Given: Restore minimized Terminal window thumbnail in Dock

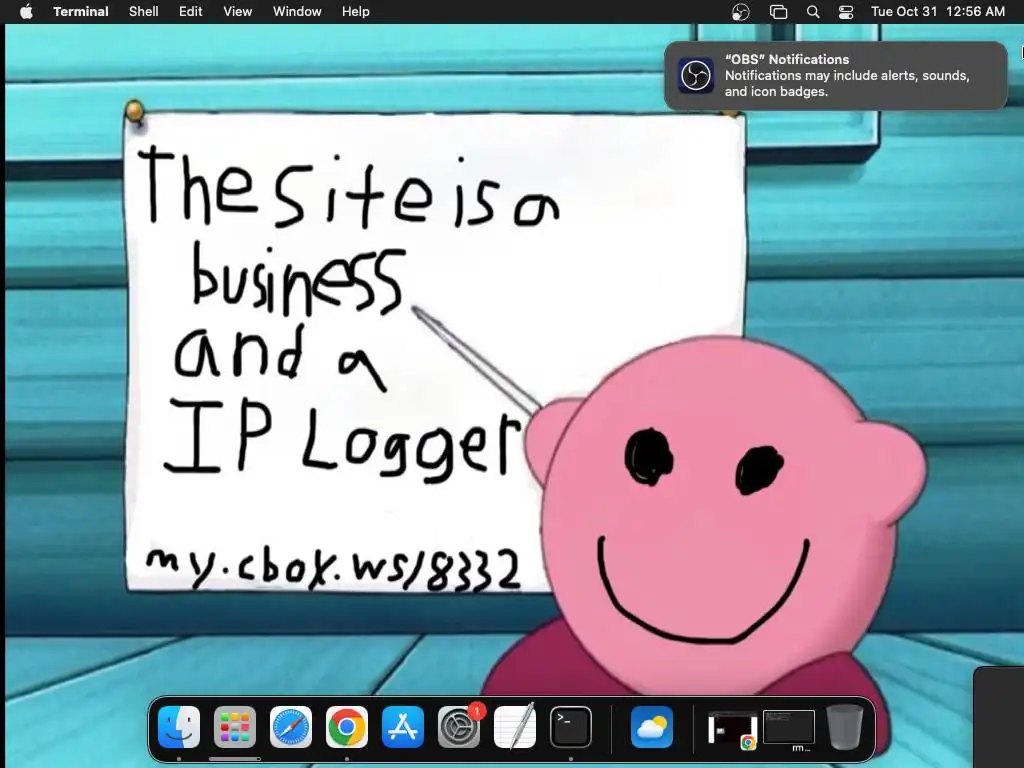Looking at the screenshot, I should [x=789, y=728].
